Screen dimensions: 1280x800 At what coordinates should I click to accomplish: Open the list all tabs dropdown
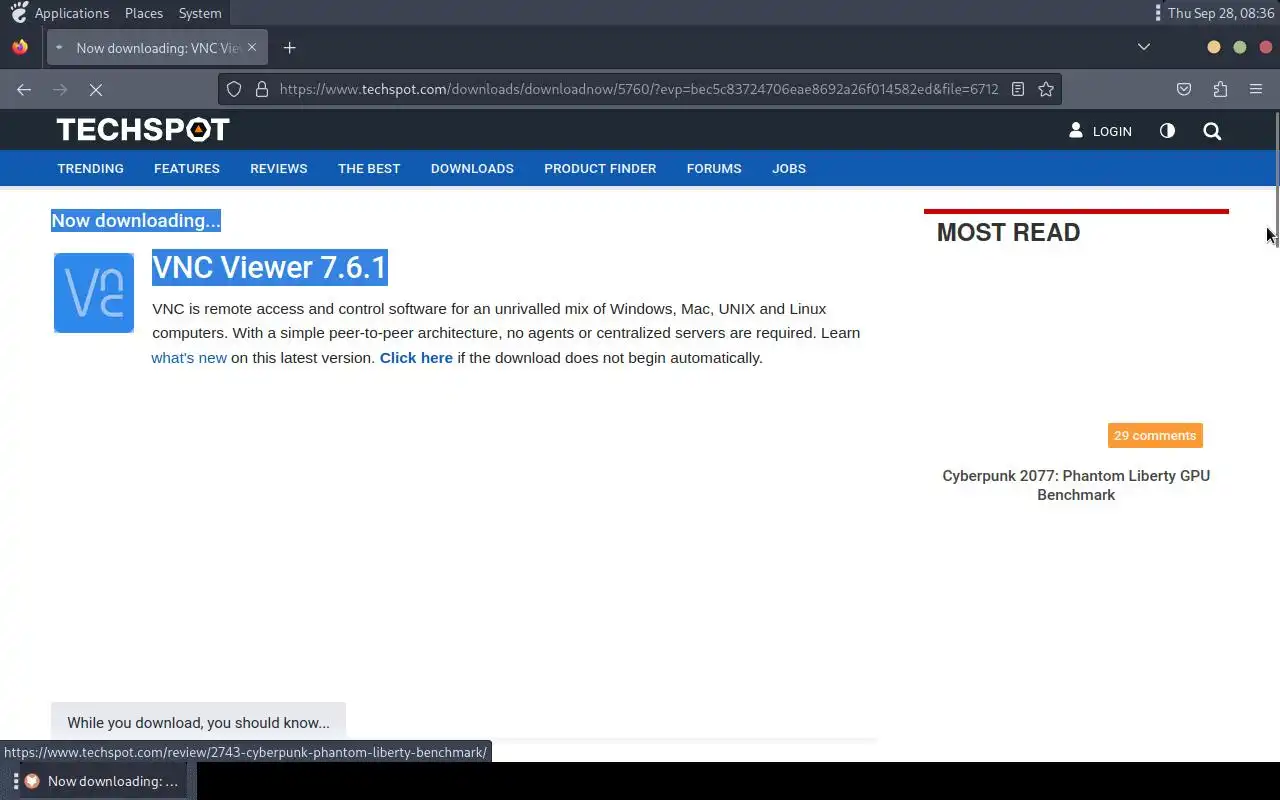point(1144,47)
